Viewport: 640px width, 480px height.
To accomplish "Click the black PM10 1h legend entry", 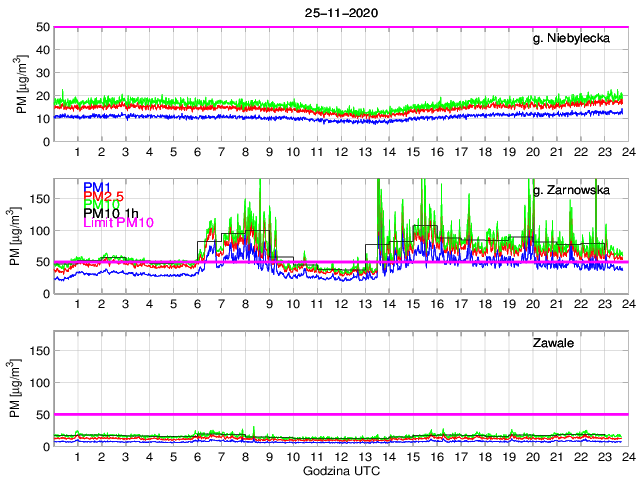I will click(111, 213).
